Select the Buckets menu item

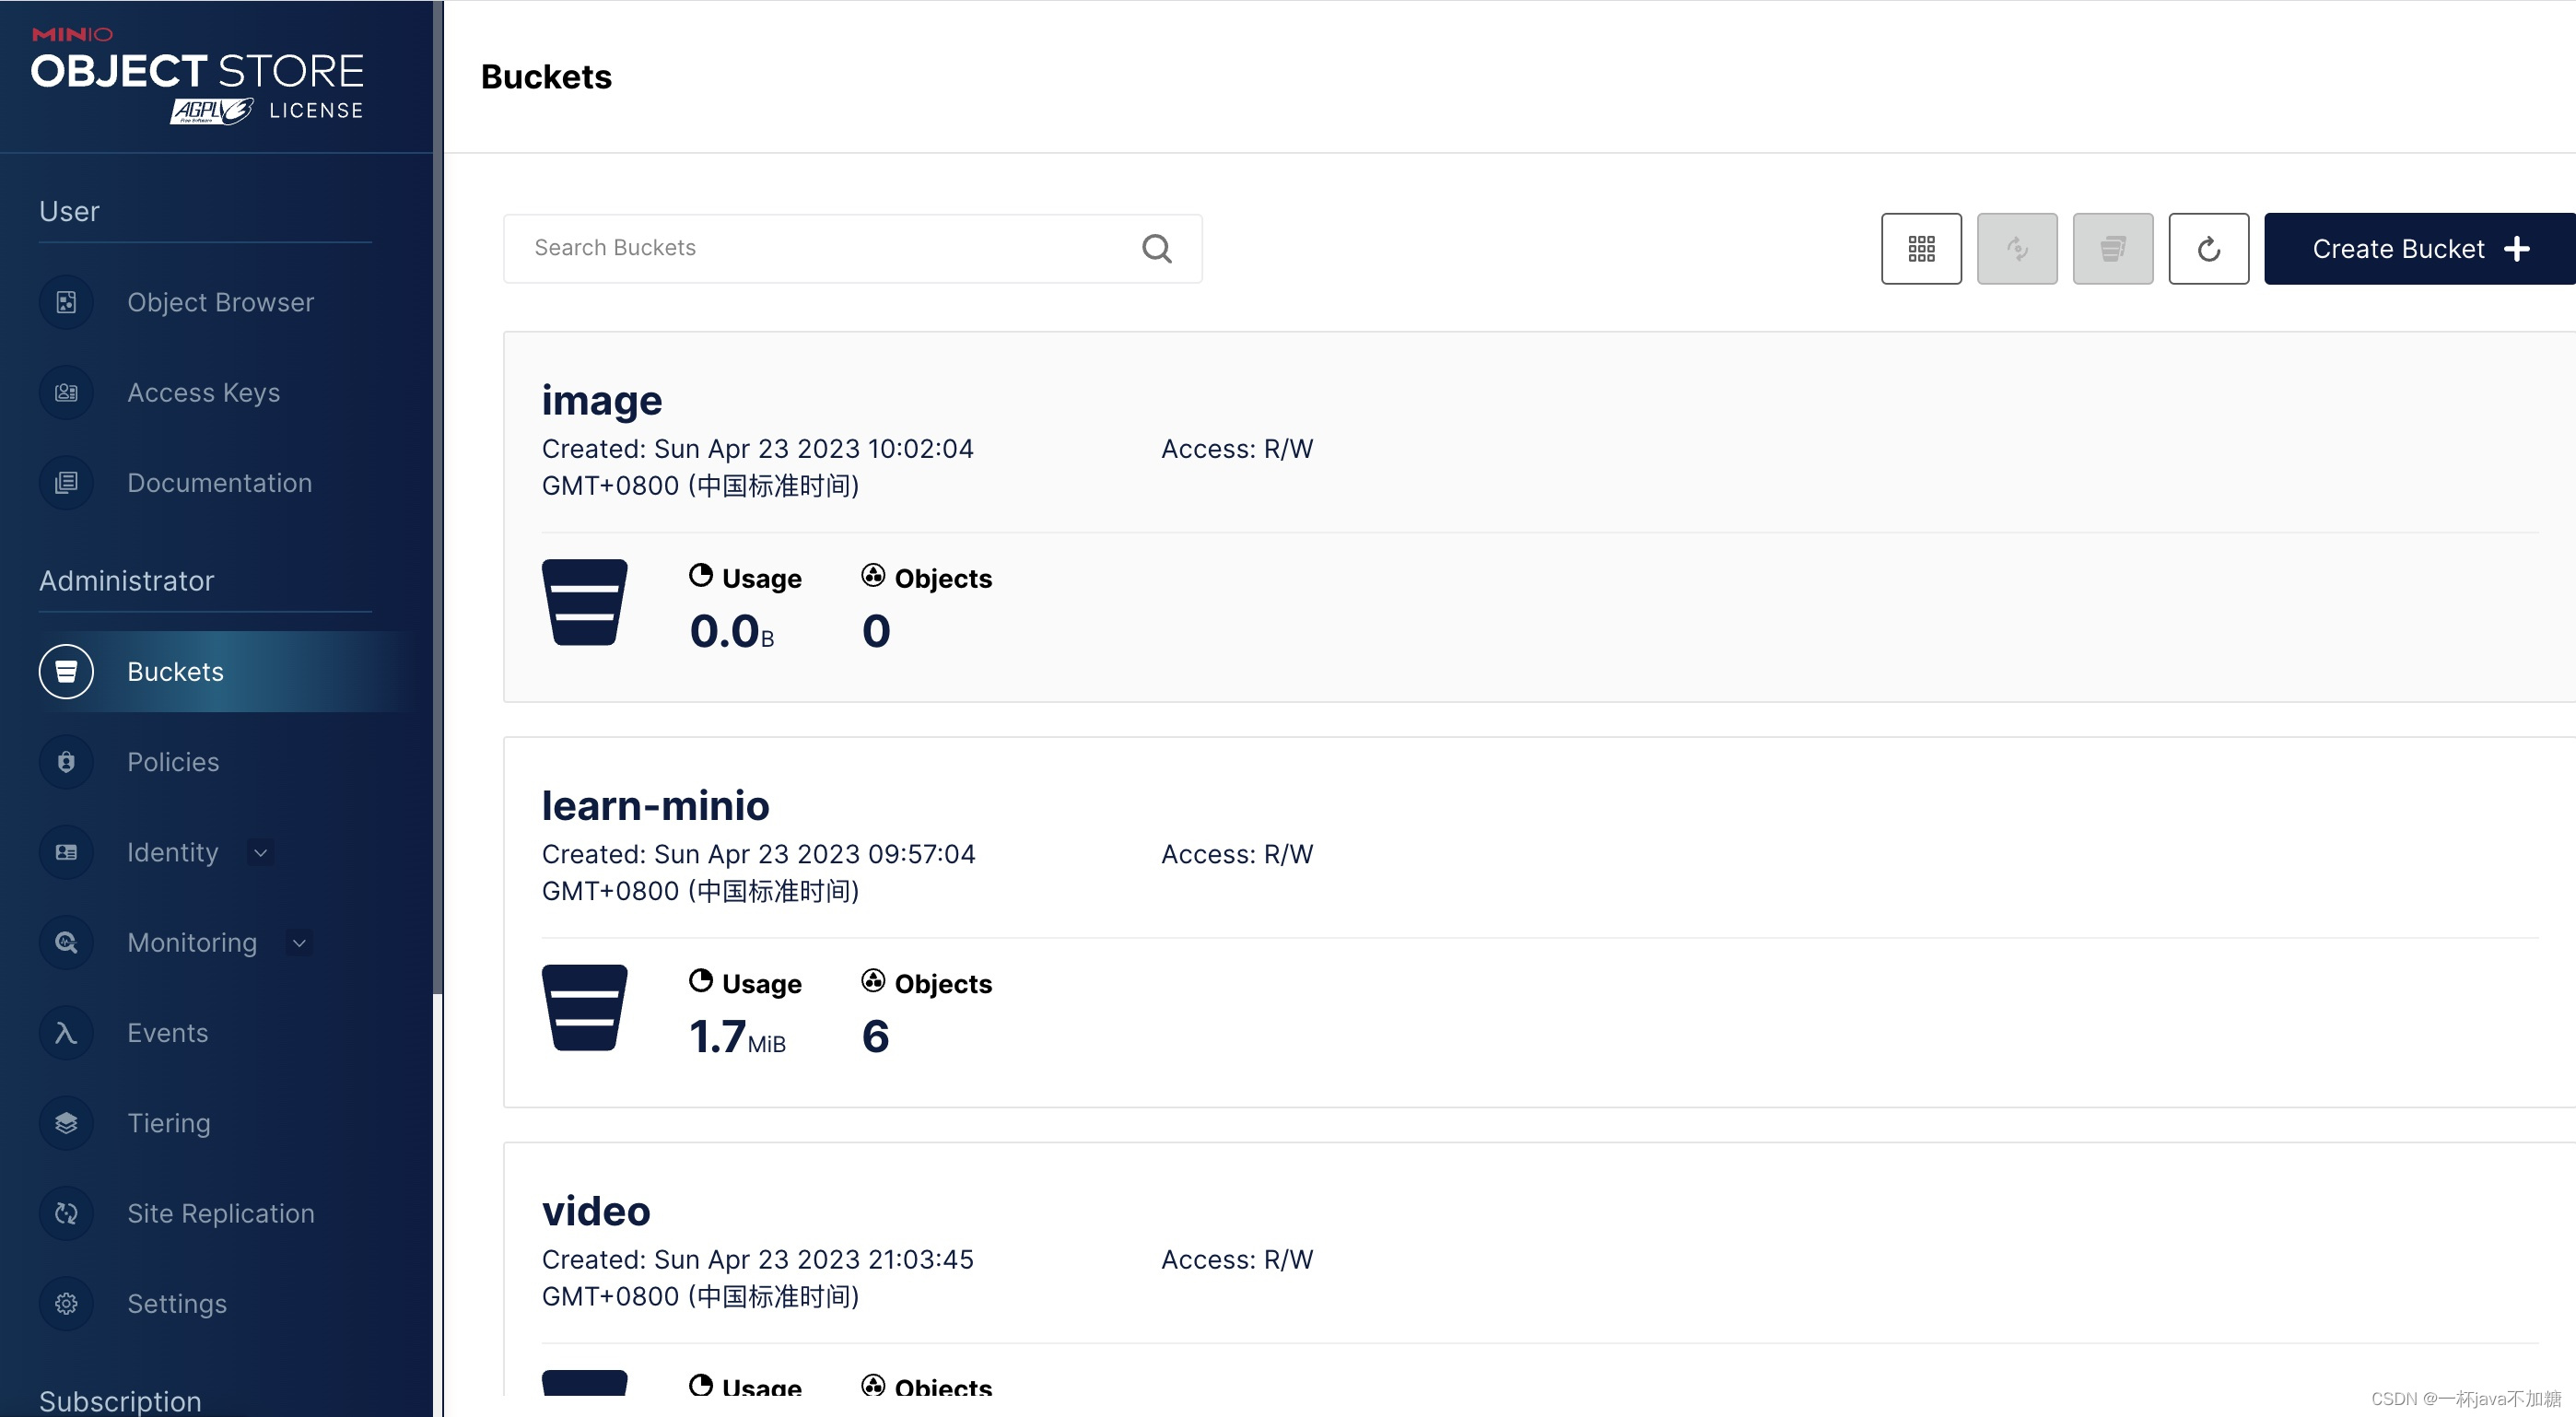174,670
